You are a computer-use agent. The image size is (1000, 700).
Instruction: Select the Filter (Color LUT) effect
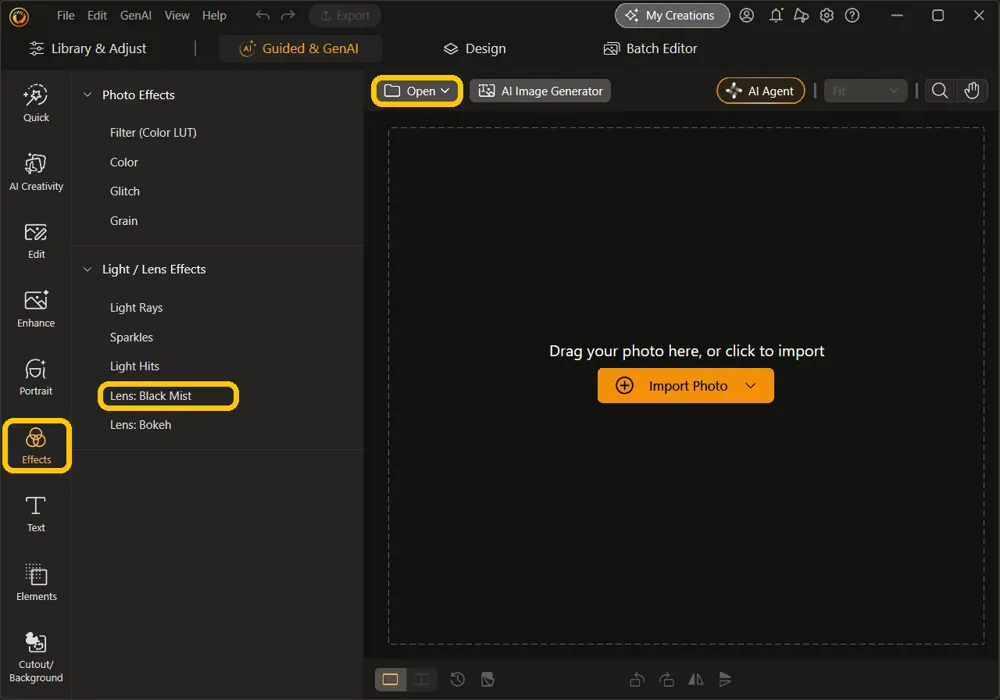coord(153,133)
